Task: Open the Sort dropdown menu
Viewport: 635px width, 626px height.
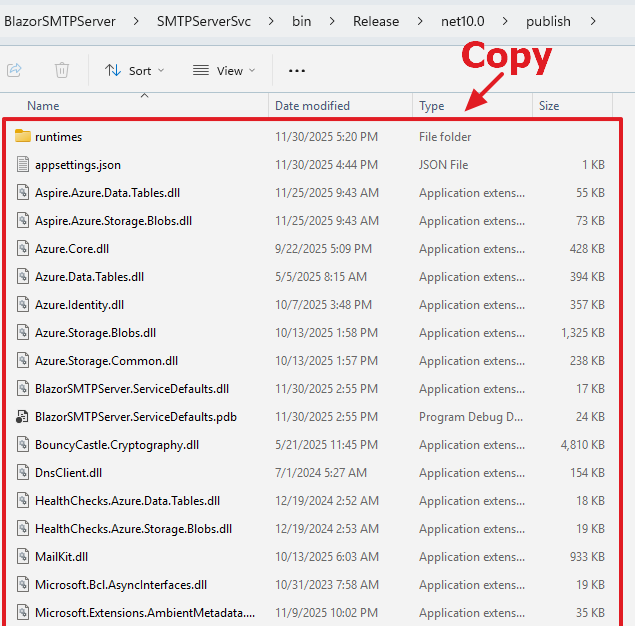Action: [x=135, y=70]
